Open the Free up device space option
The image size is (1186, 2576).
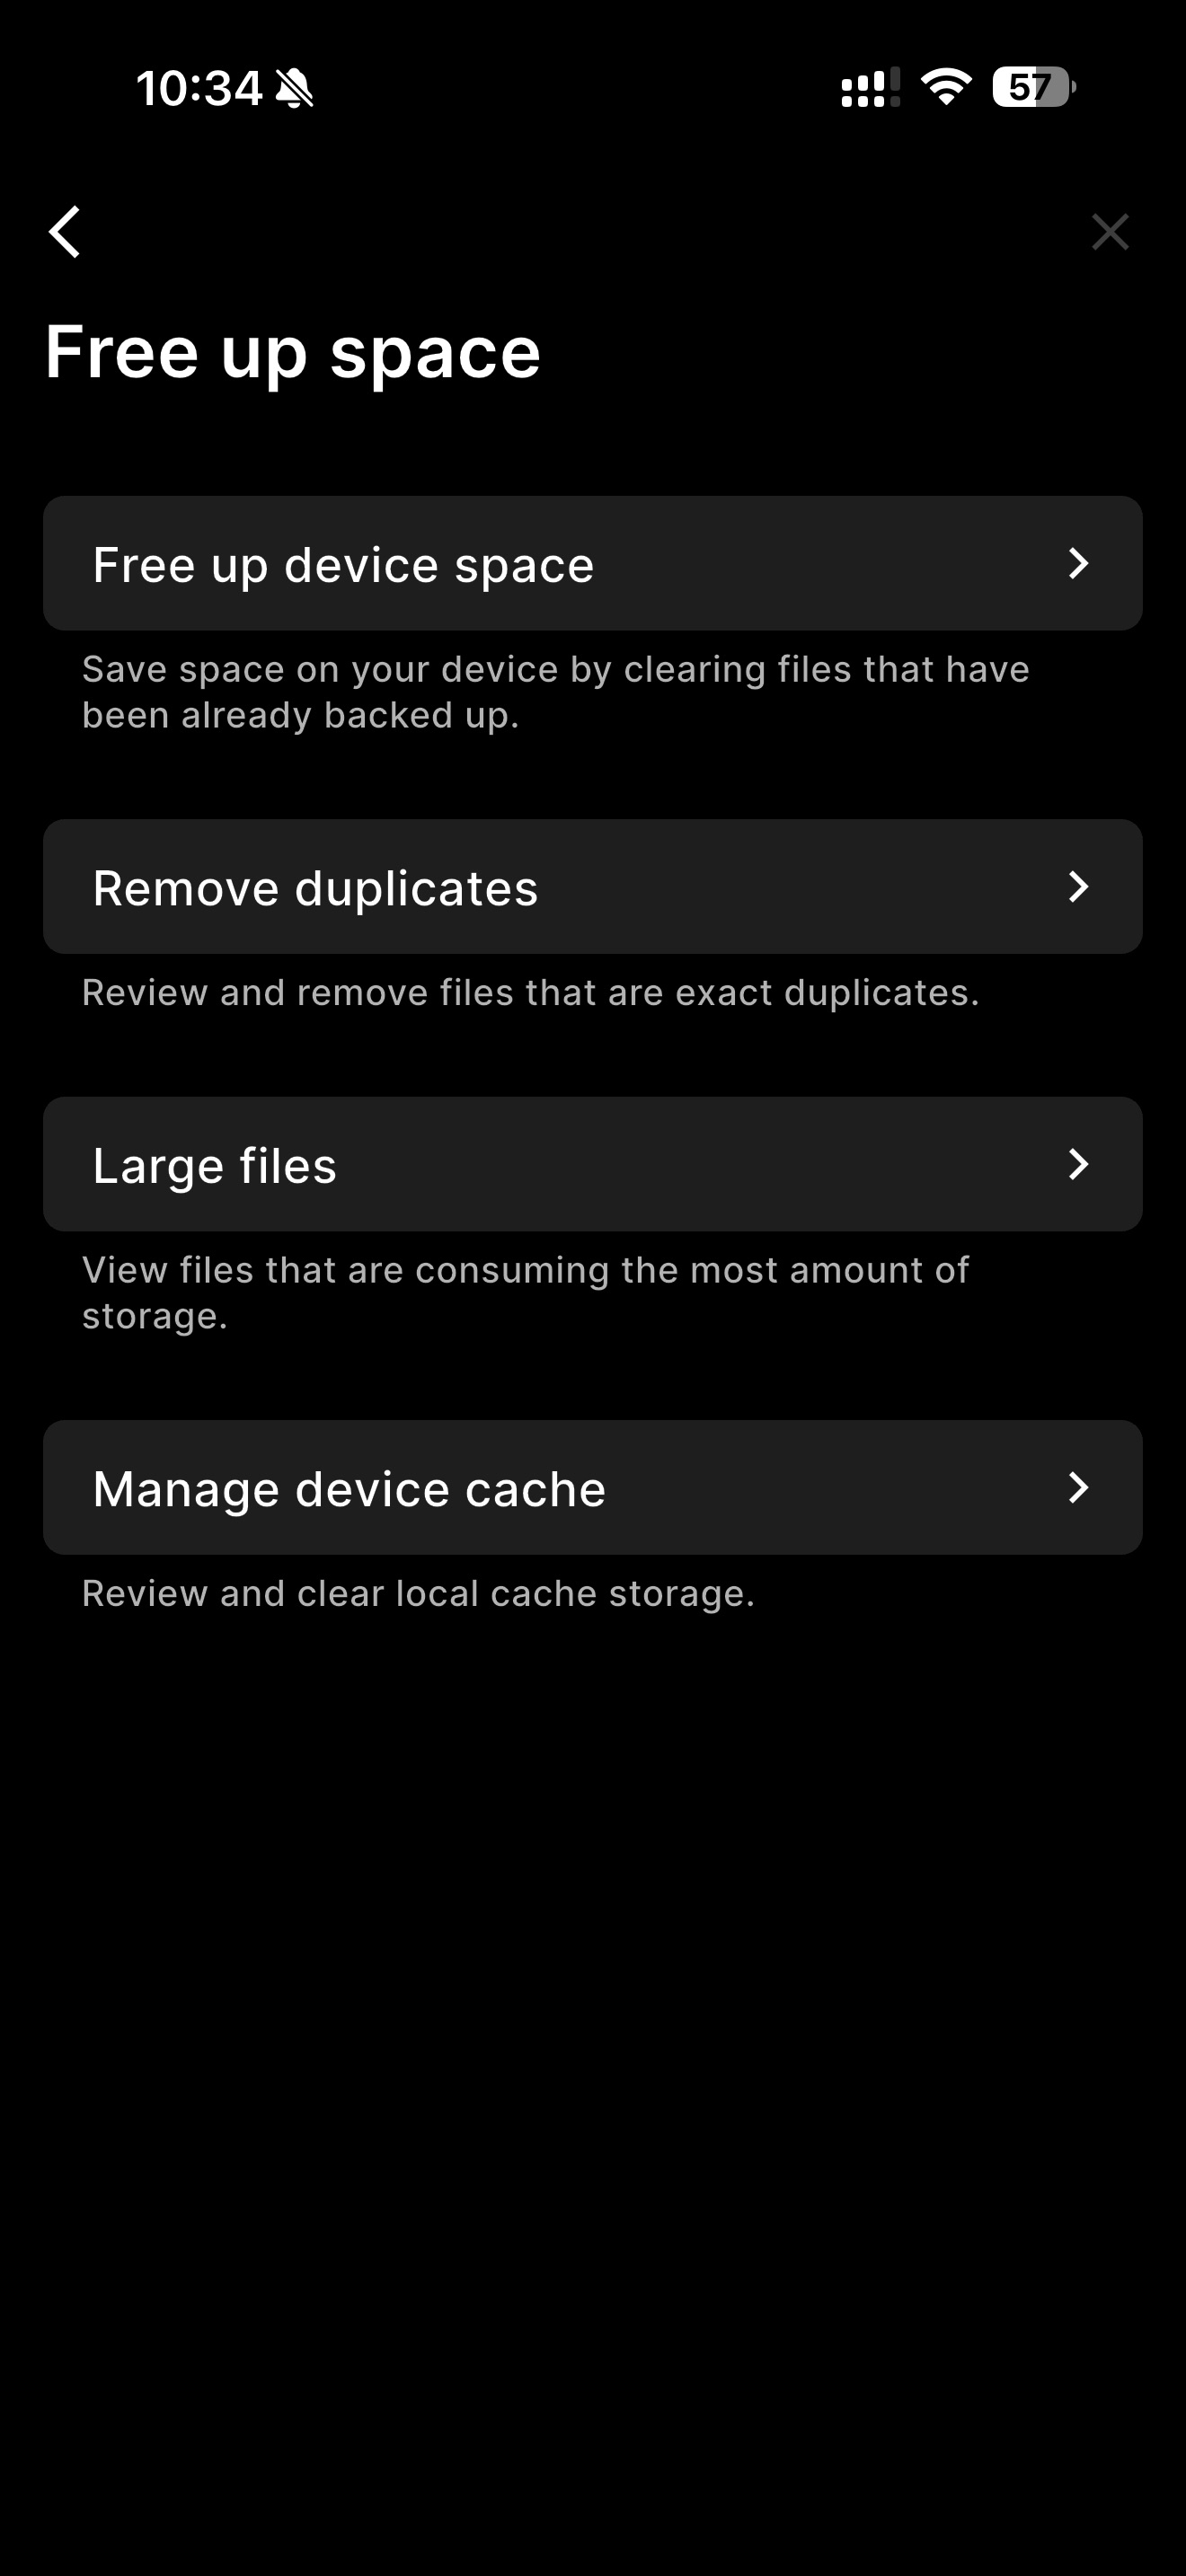click(592, 564)
